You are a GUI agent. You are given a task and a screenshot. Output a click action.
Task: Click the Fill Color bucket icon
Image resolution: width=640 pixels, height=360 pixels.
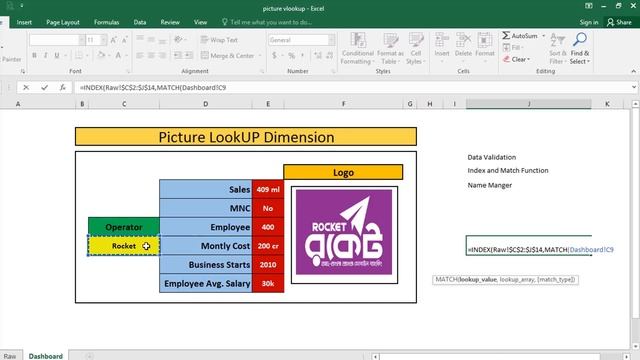click(x=101, y=55)
